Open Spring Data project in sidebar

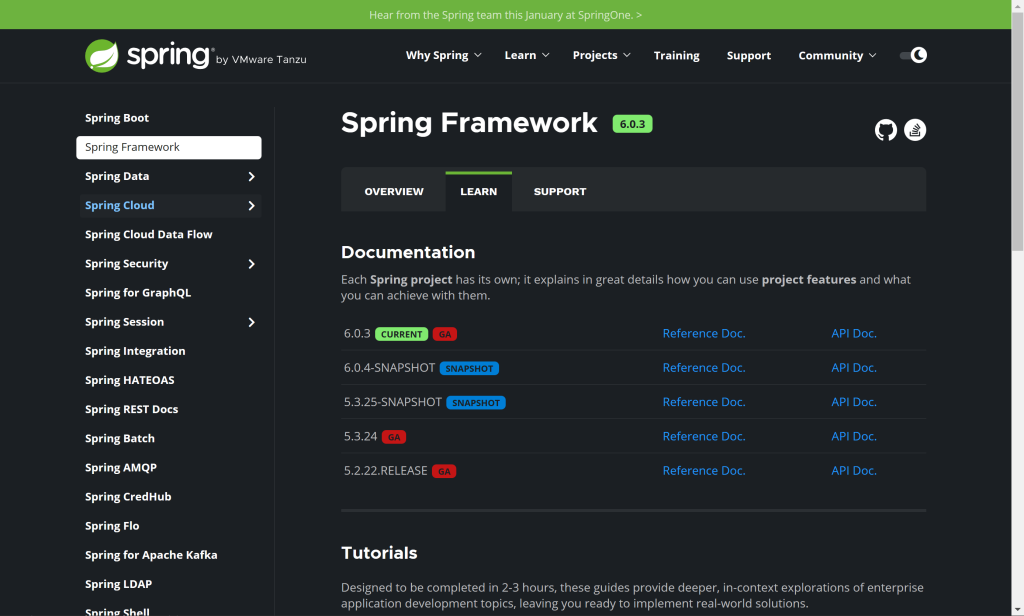[117, 176]
